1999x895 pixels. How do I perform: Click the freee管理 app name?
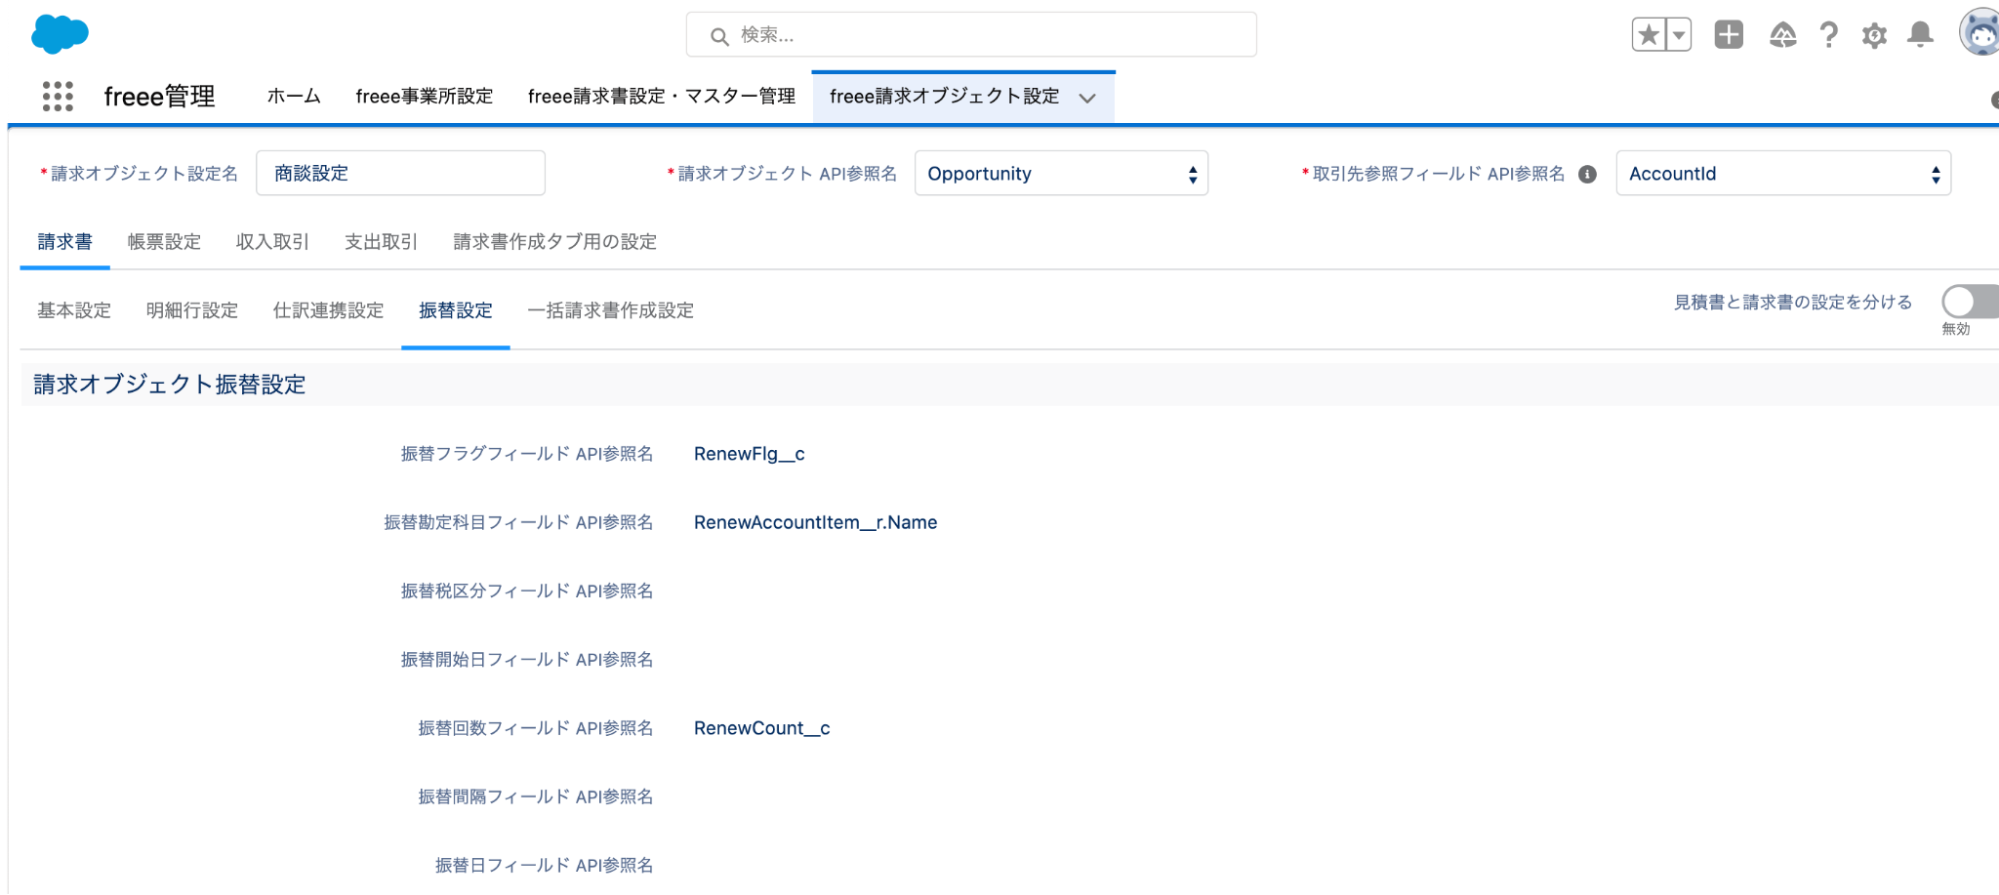pyautogui.click(x=159, y=96)
